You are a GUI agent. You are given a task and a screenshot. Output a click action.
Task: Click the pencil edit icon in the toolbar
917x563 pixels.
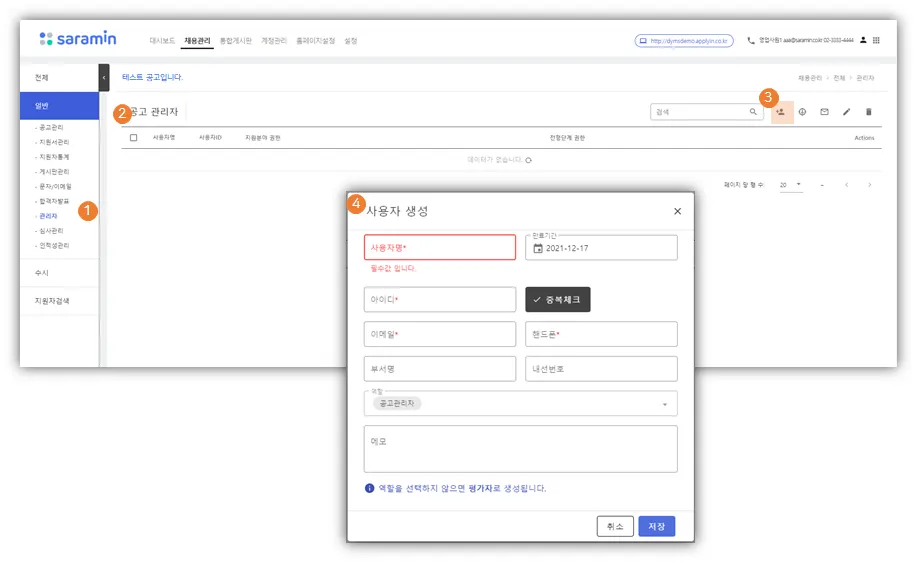click(846, 112)
